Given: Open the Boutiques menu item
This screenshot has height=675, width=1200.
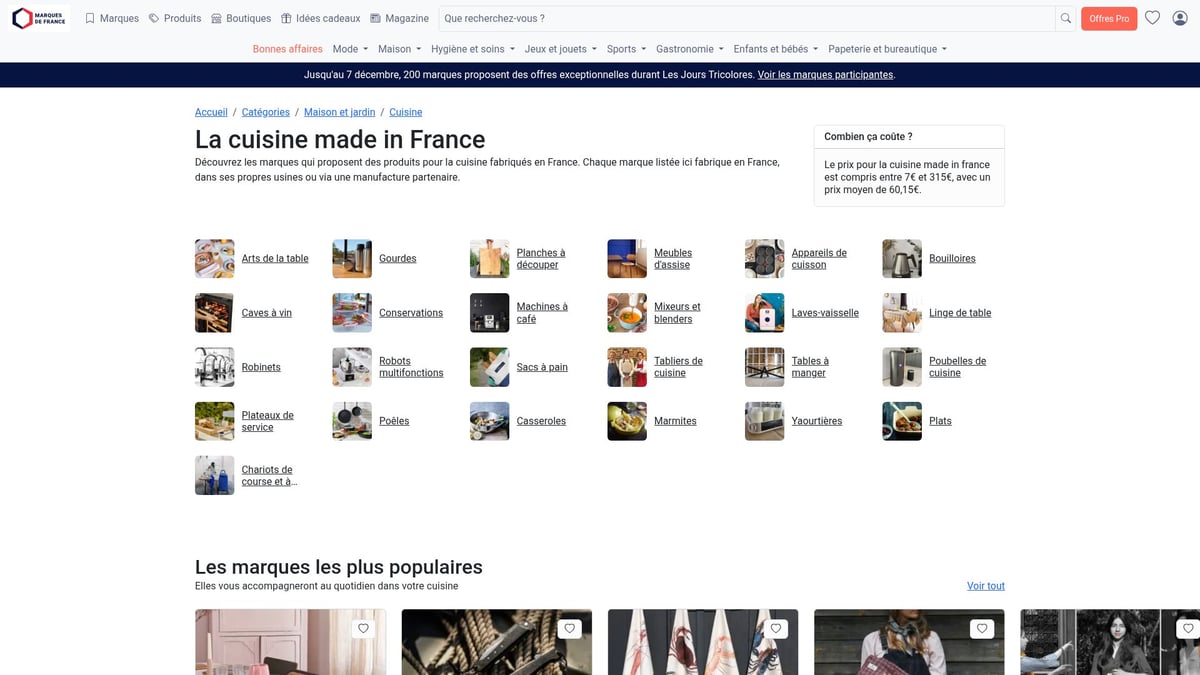Looking at the screenshot, I should pyautogui.click(x=241, y=18).
